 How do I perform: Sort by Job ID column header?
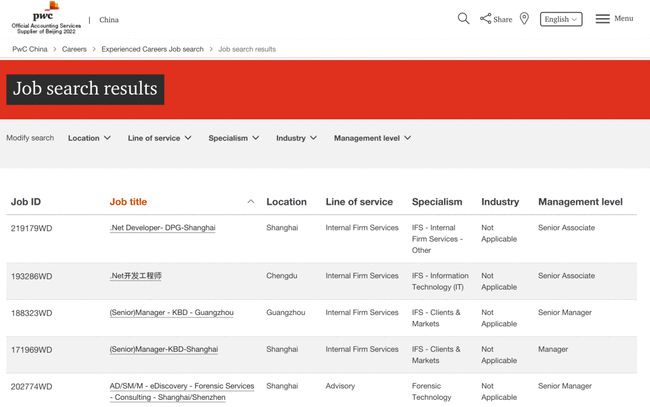click(26, 202)
